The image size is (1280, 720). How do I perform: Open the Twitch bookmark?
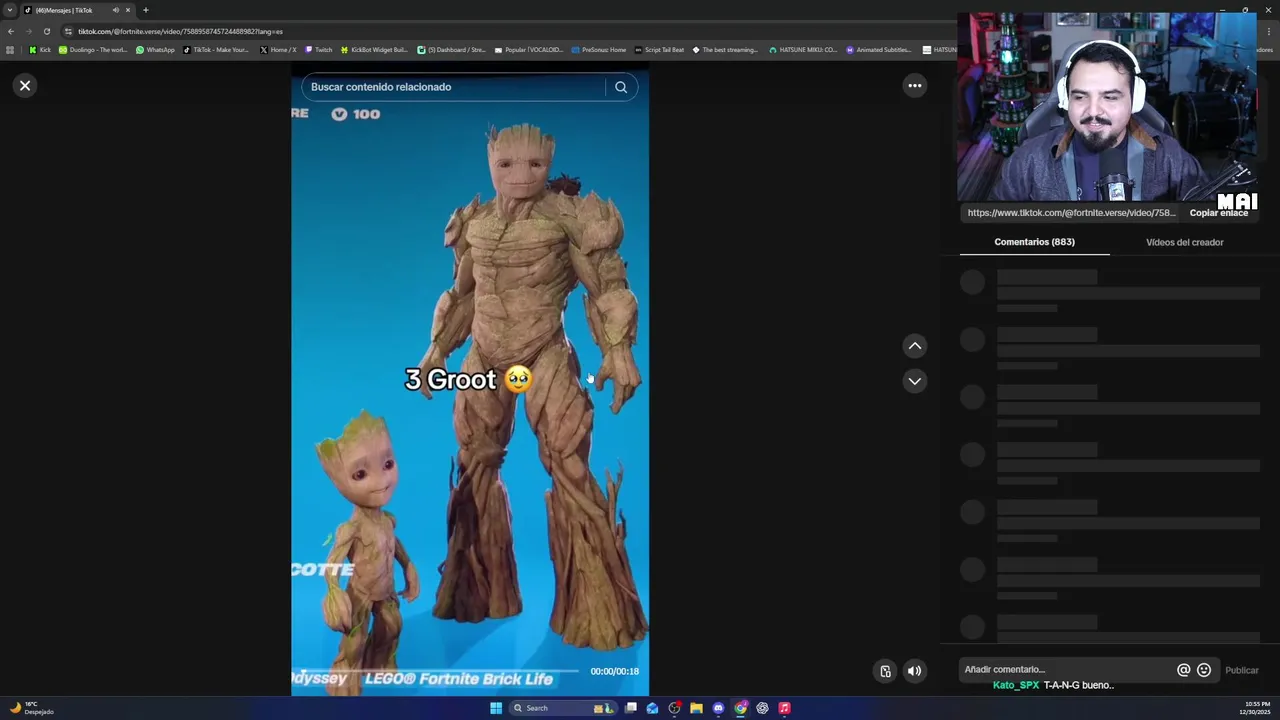coord(318,50)
